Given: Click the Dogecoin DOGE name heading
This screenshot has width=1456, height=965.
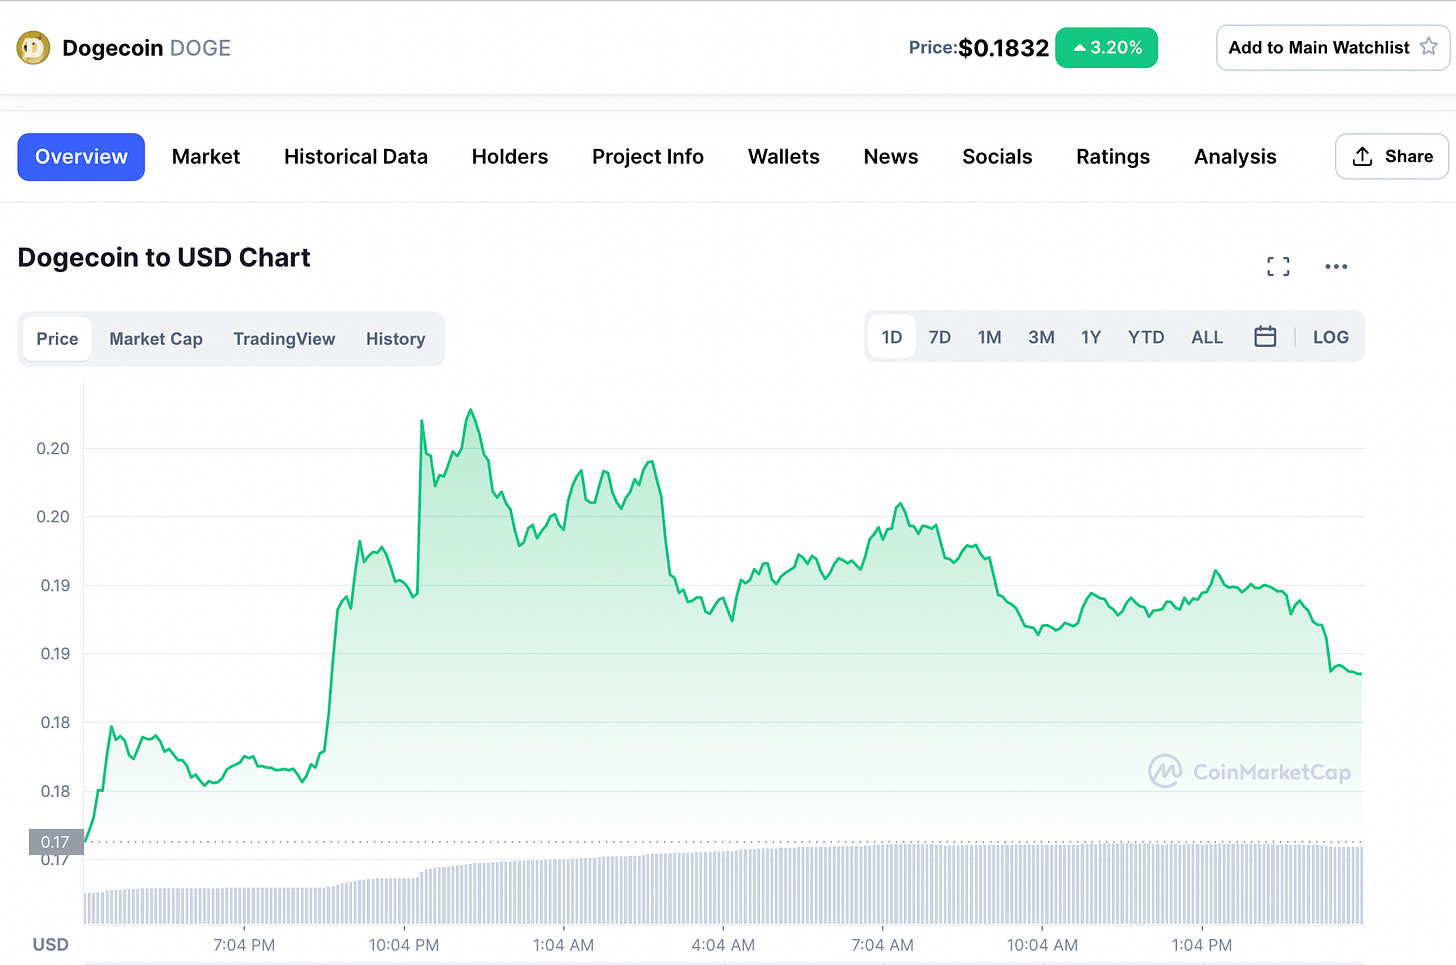Looking at the screenshot, I should point(146,48).
